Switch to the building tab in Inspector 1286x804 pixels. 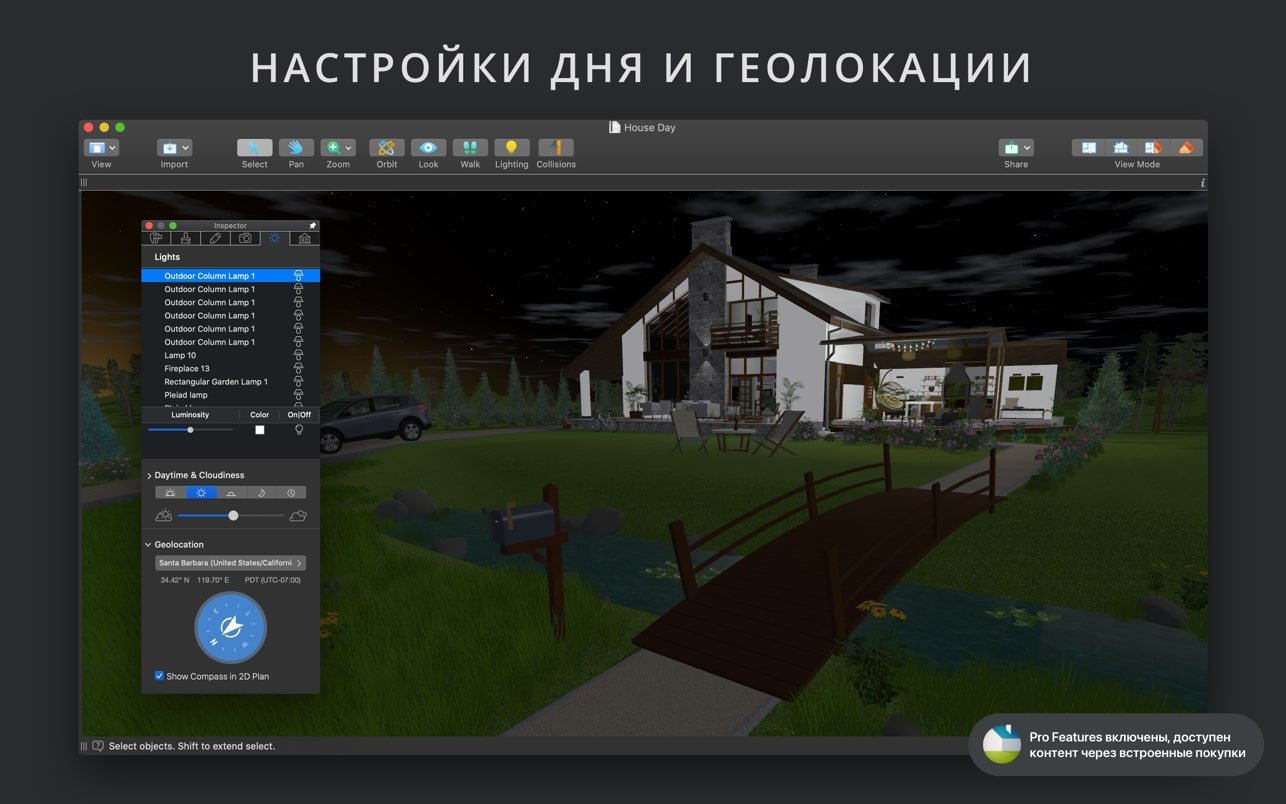[x=304, y=238]
